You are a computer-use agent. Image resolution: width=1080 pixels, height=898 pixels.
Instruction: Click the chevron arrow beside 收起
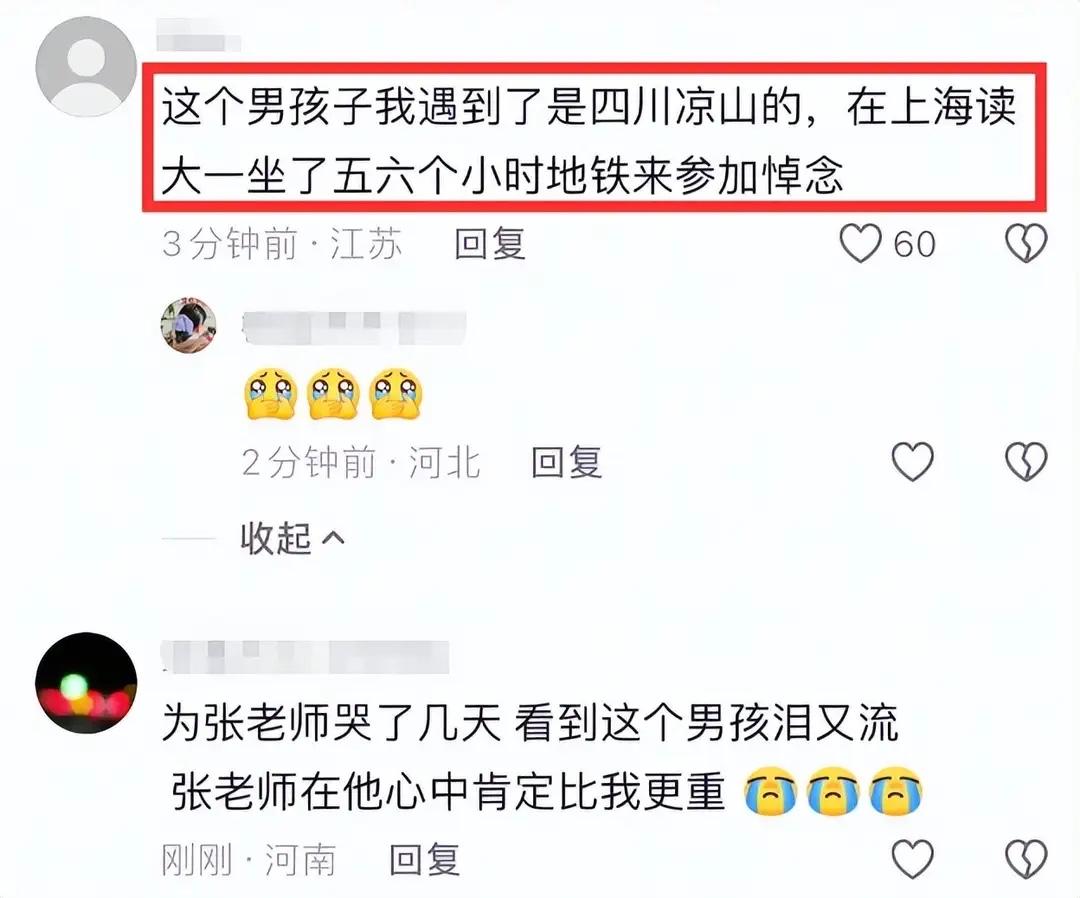coord(333,538)
